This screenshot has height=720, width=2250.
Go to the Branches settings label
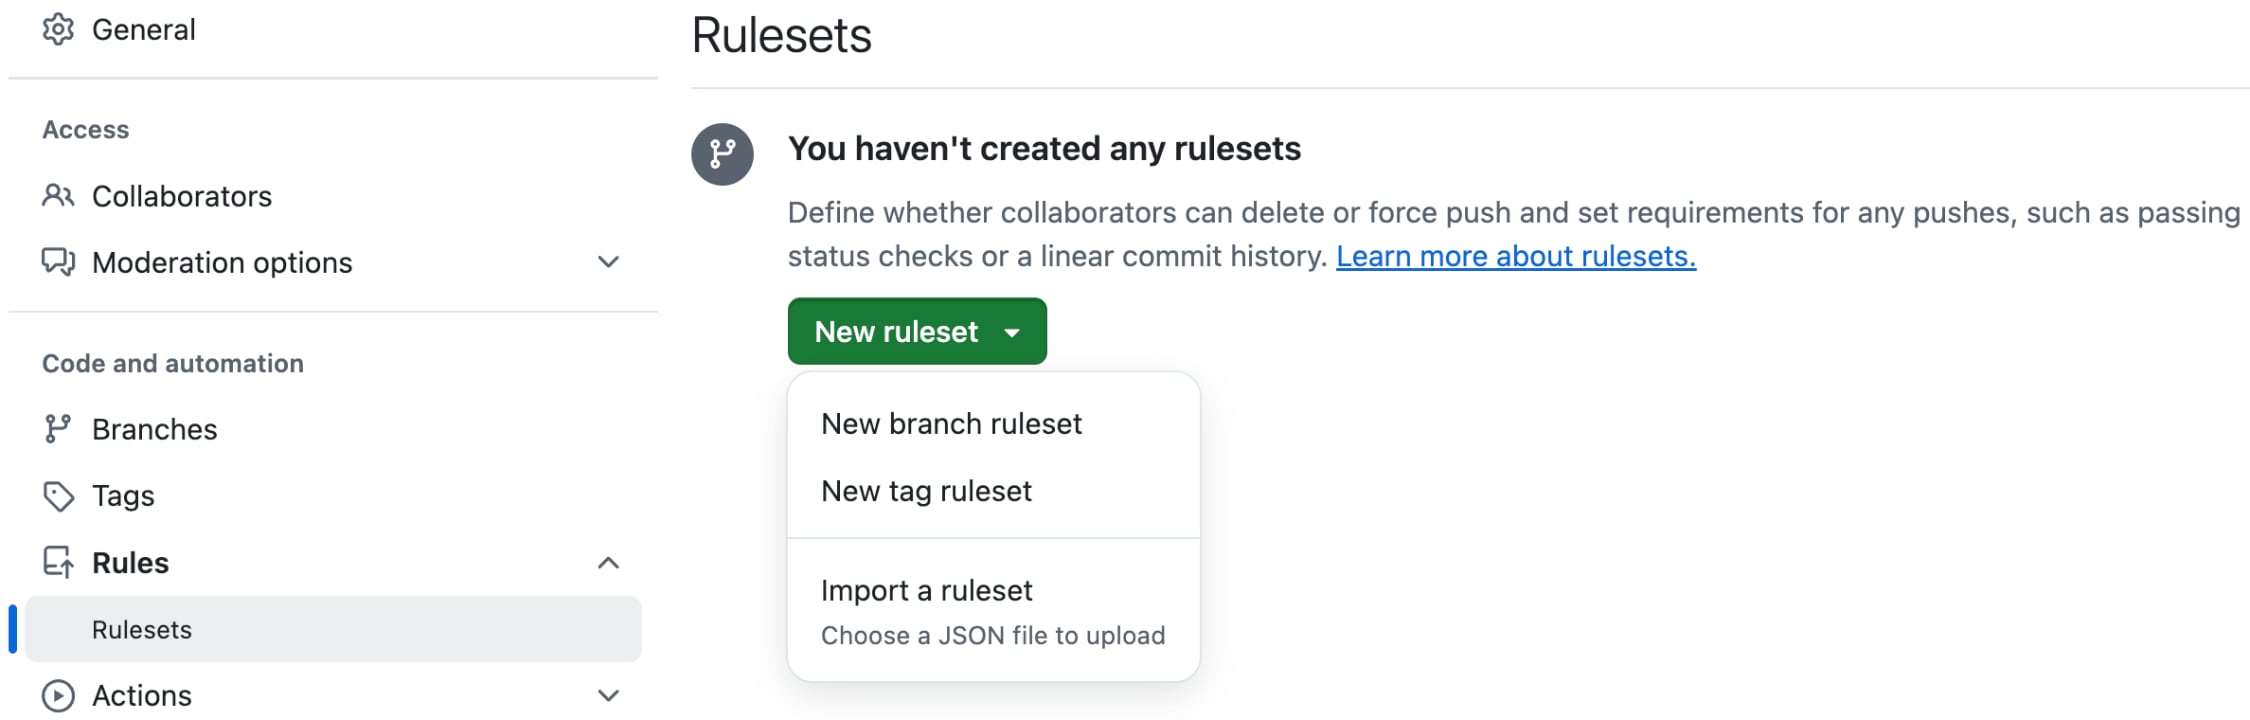(x=155, y=429)
